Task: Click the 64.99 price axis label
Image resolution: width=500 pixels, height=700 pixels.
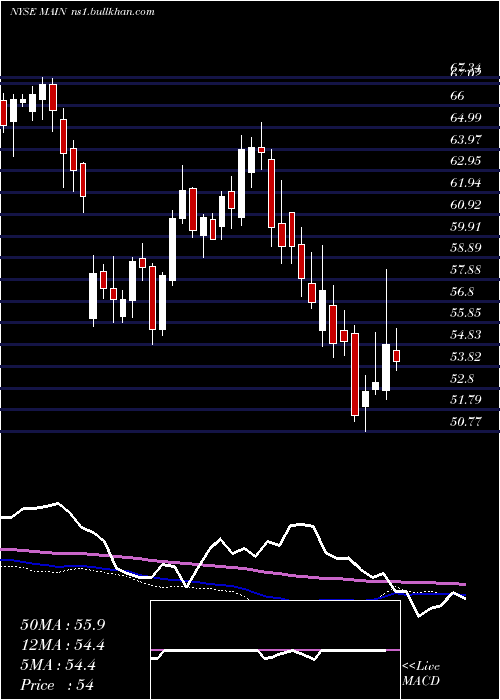Action: pos(466,118)
